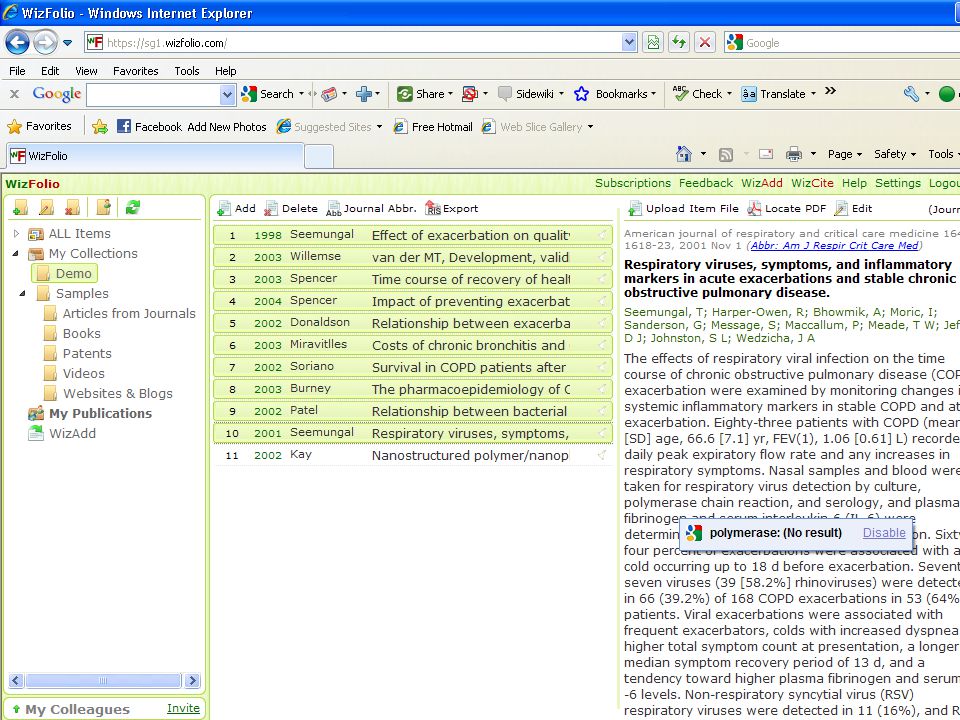
Task: Select the My Publications tree item
Action: coord(100,413)
